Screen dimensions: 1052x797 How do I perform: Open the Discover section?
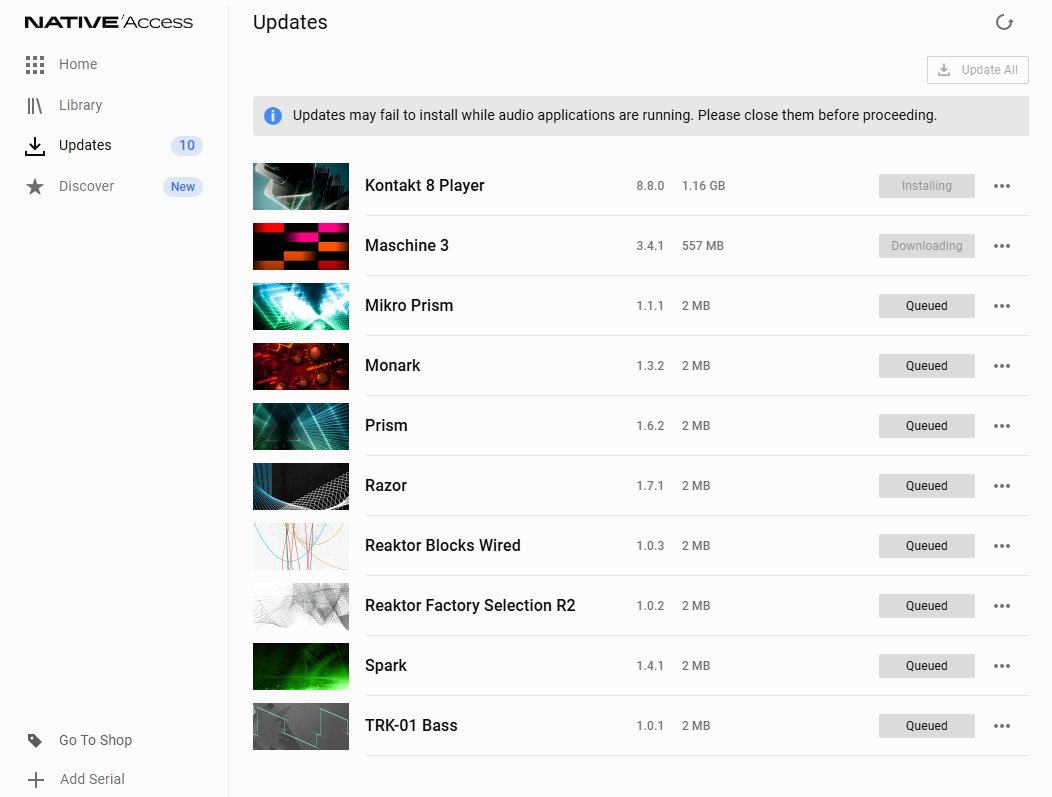[87, 187]
